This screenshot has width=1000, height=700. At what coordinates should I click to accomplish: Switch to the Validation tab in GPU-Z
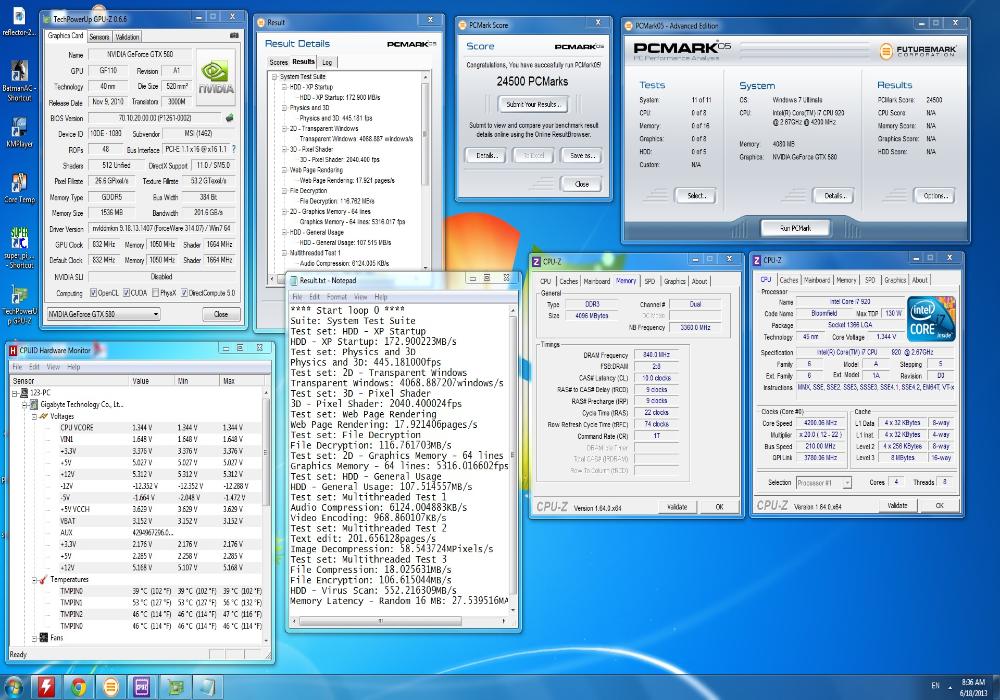tap(127, 37)
